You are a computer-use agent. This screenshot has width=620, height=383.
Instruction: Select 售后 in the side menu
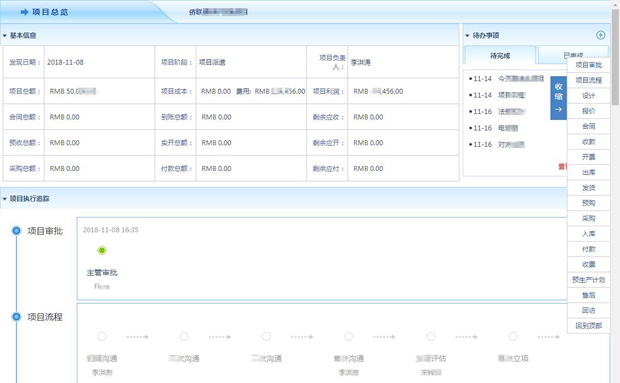coord(588,295)
